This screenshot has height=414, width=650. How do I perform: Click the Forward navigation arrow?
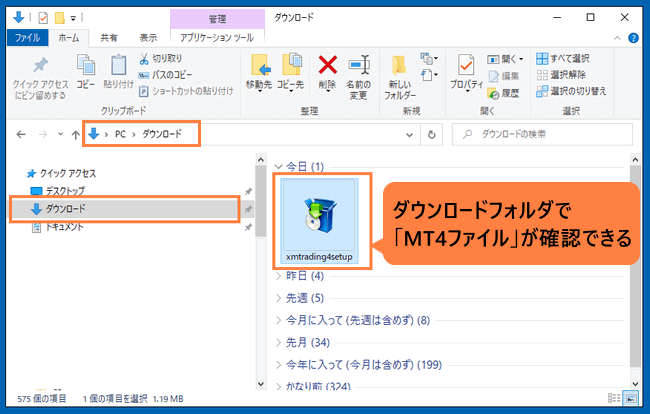click(43, 134)
